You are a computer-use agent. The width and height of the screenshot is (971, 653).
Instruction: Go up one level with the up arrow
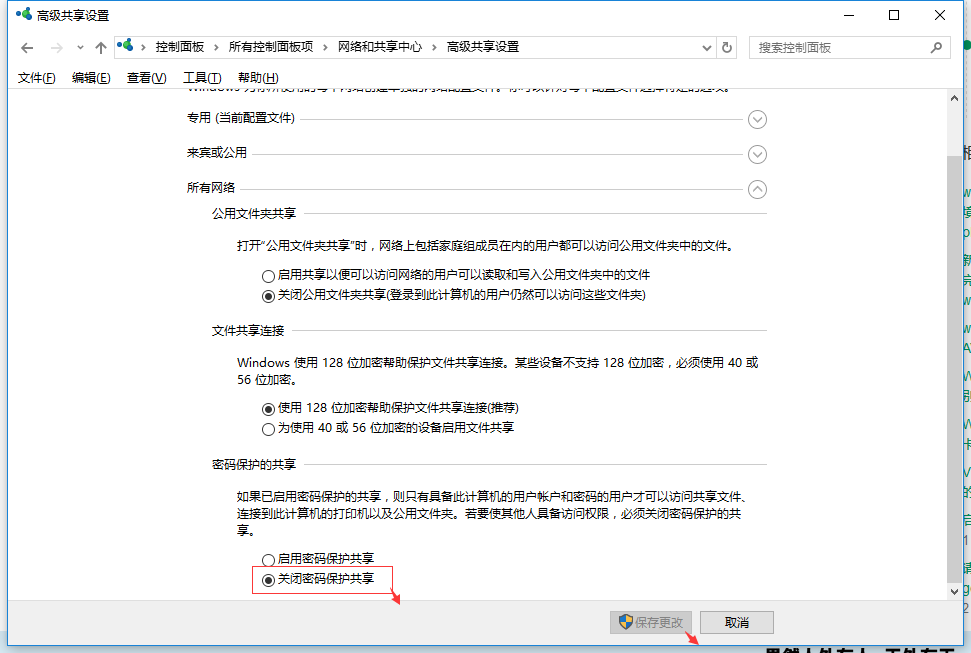coord(101,48)
